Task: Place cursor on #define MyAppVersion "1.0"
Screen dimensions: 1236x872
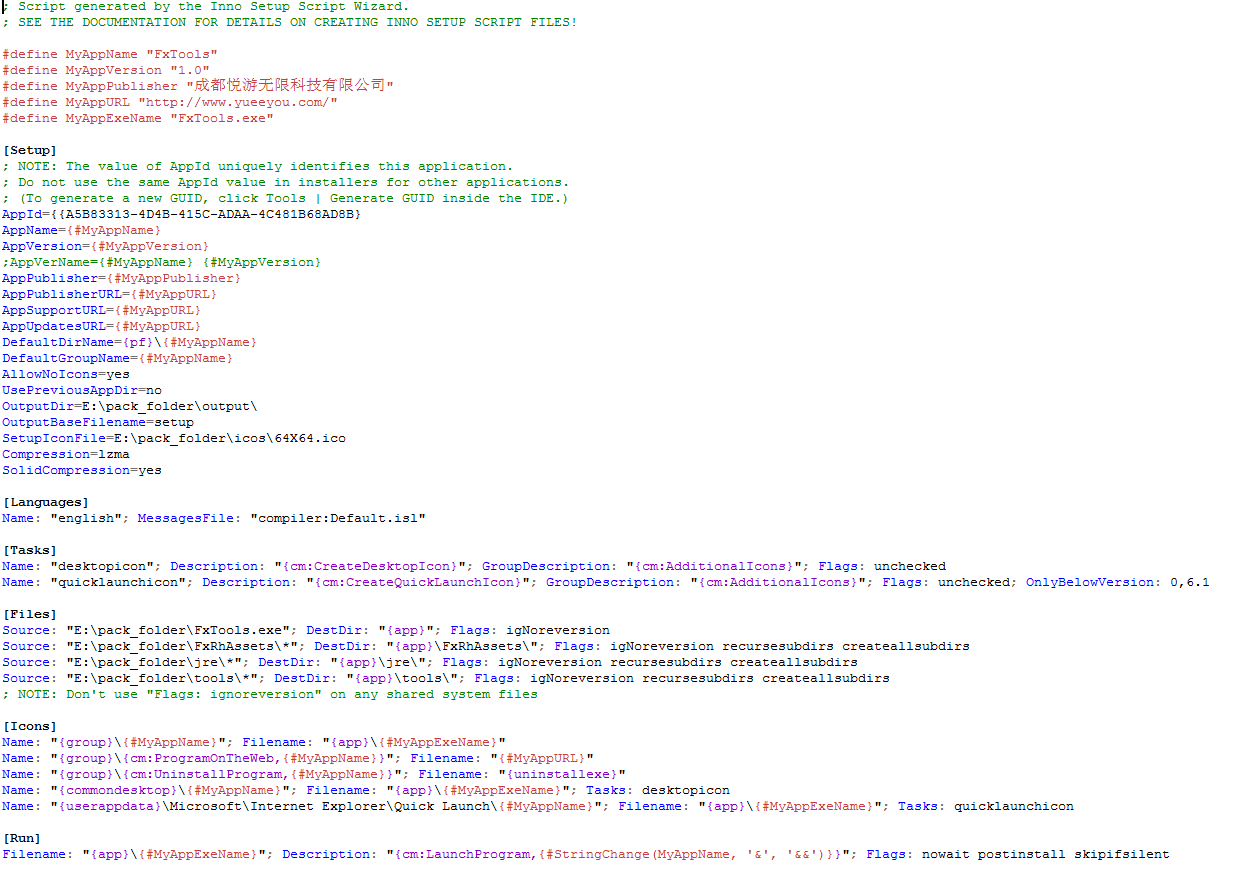Action: [x=106, y=70]
